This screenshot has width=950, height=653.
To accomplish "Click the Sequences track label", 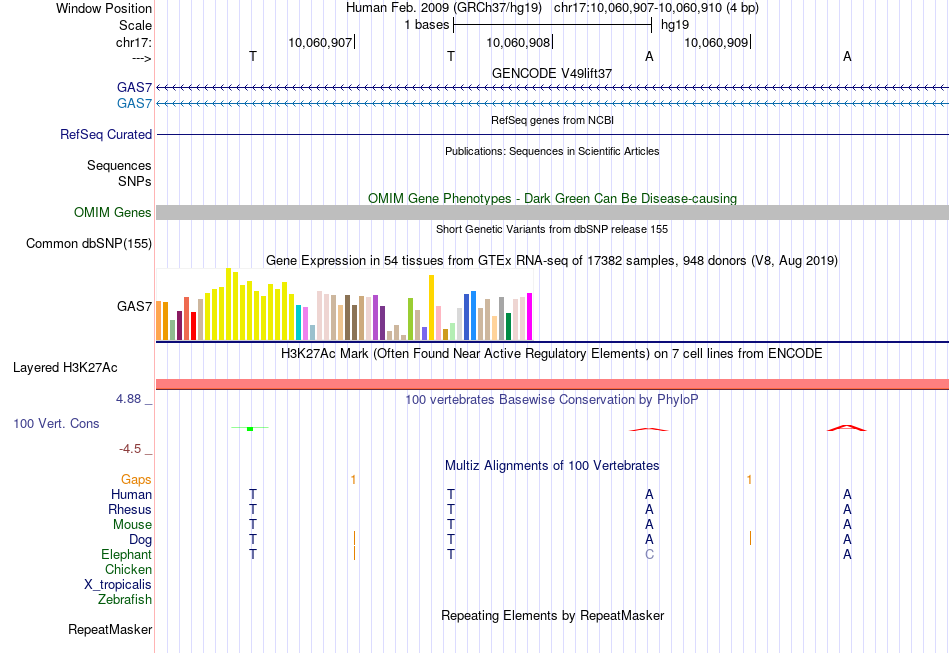I will pyautogui.click(x=119, y=165).
